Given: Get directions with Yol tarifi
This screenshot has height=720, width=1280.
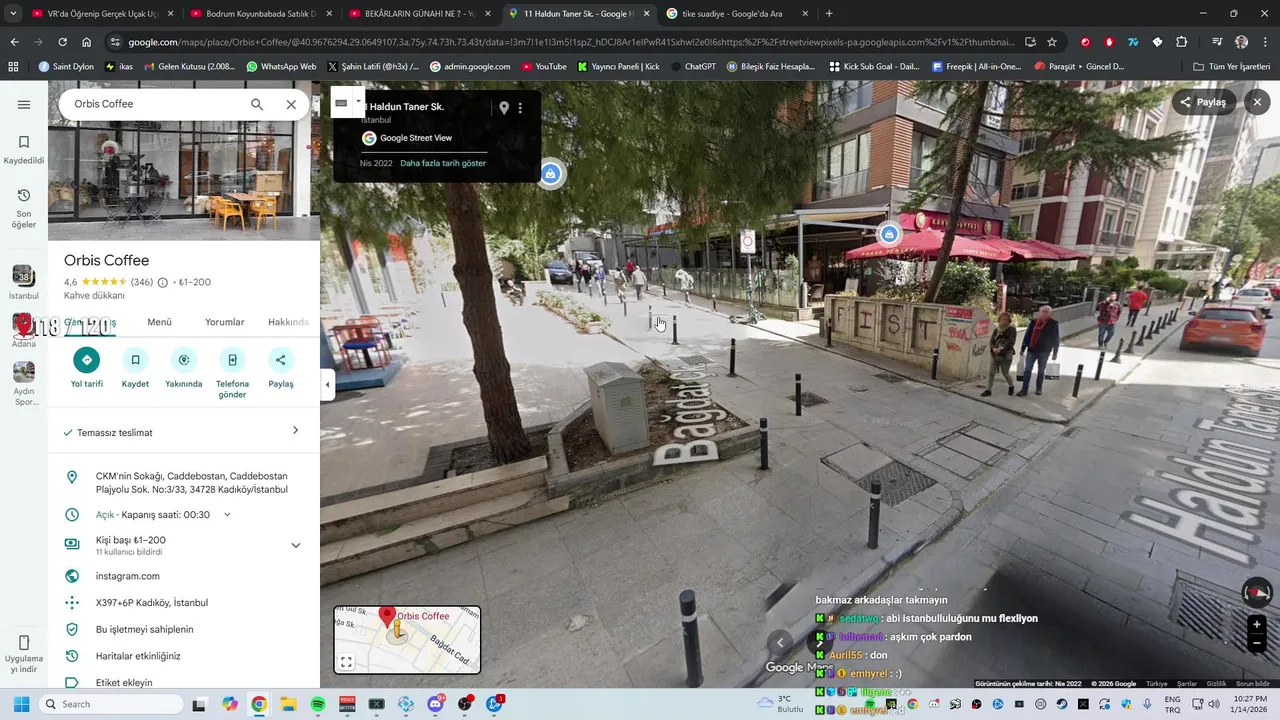Looking at the screenshot, I should [x=87, y=368].
